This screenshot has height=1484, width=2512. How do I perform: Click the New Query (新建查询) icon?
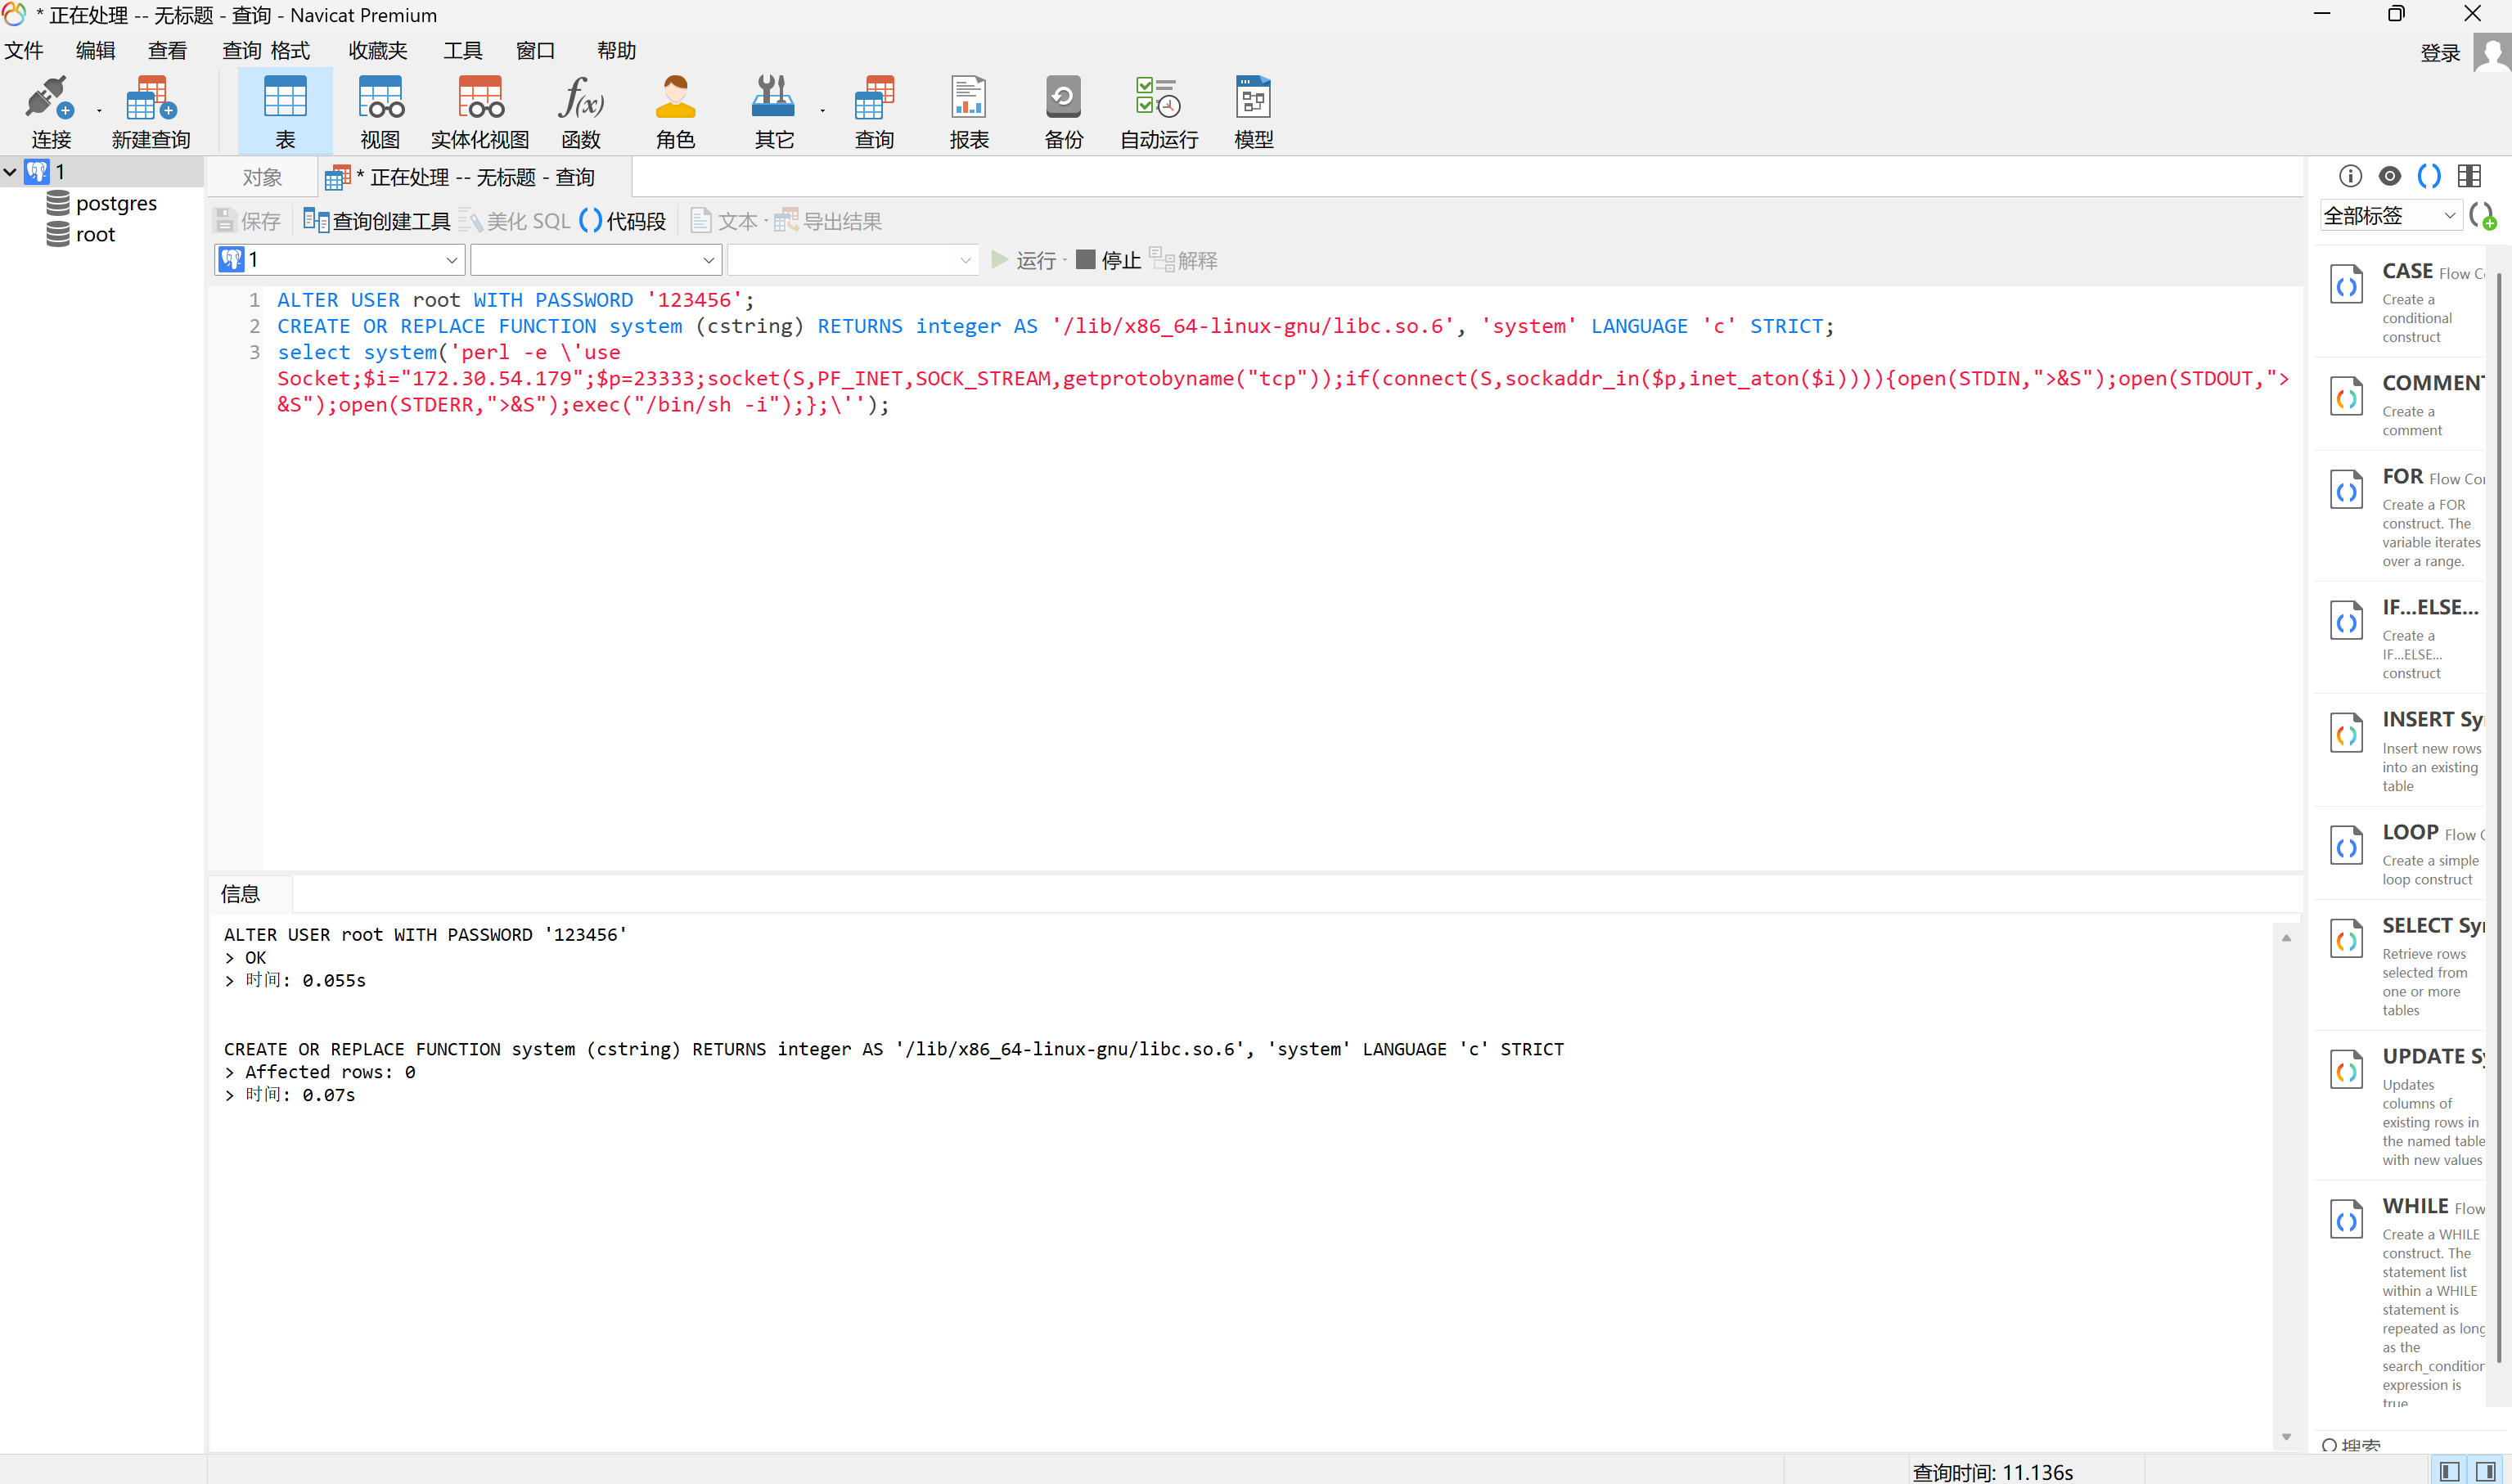tap(150, 112)
